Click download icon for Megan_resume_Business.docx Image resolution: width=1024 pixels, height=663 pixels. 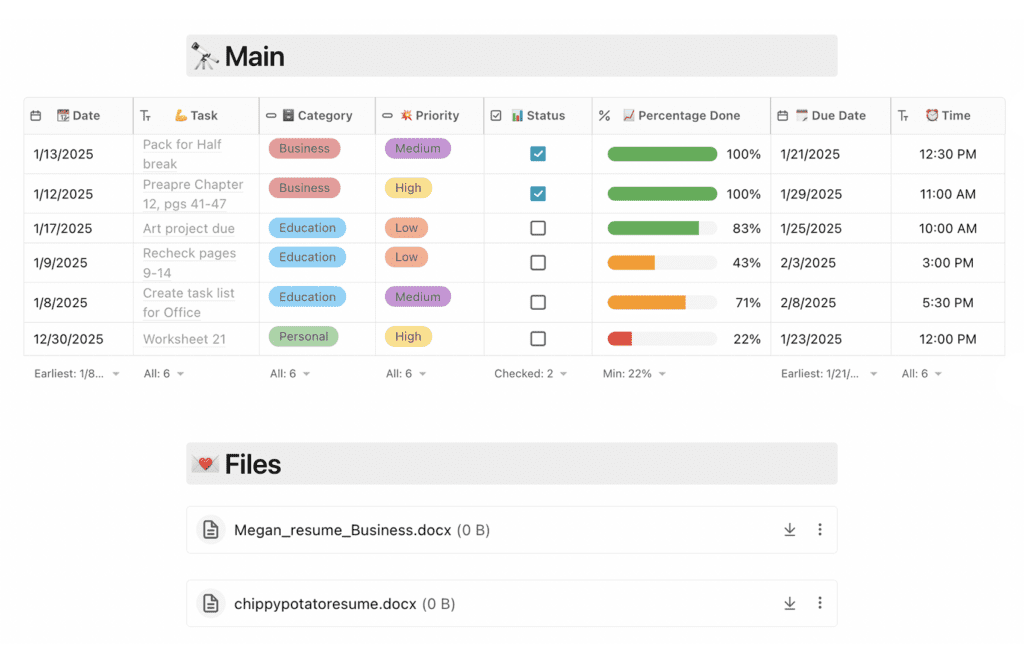click(x=789, y=530)
